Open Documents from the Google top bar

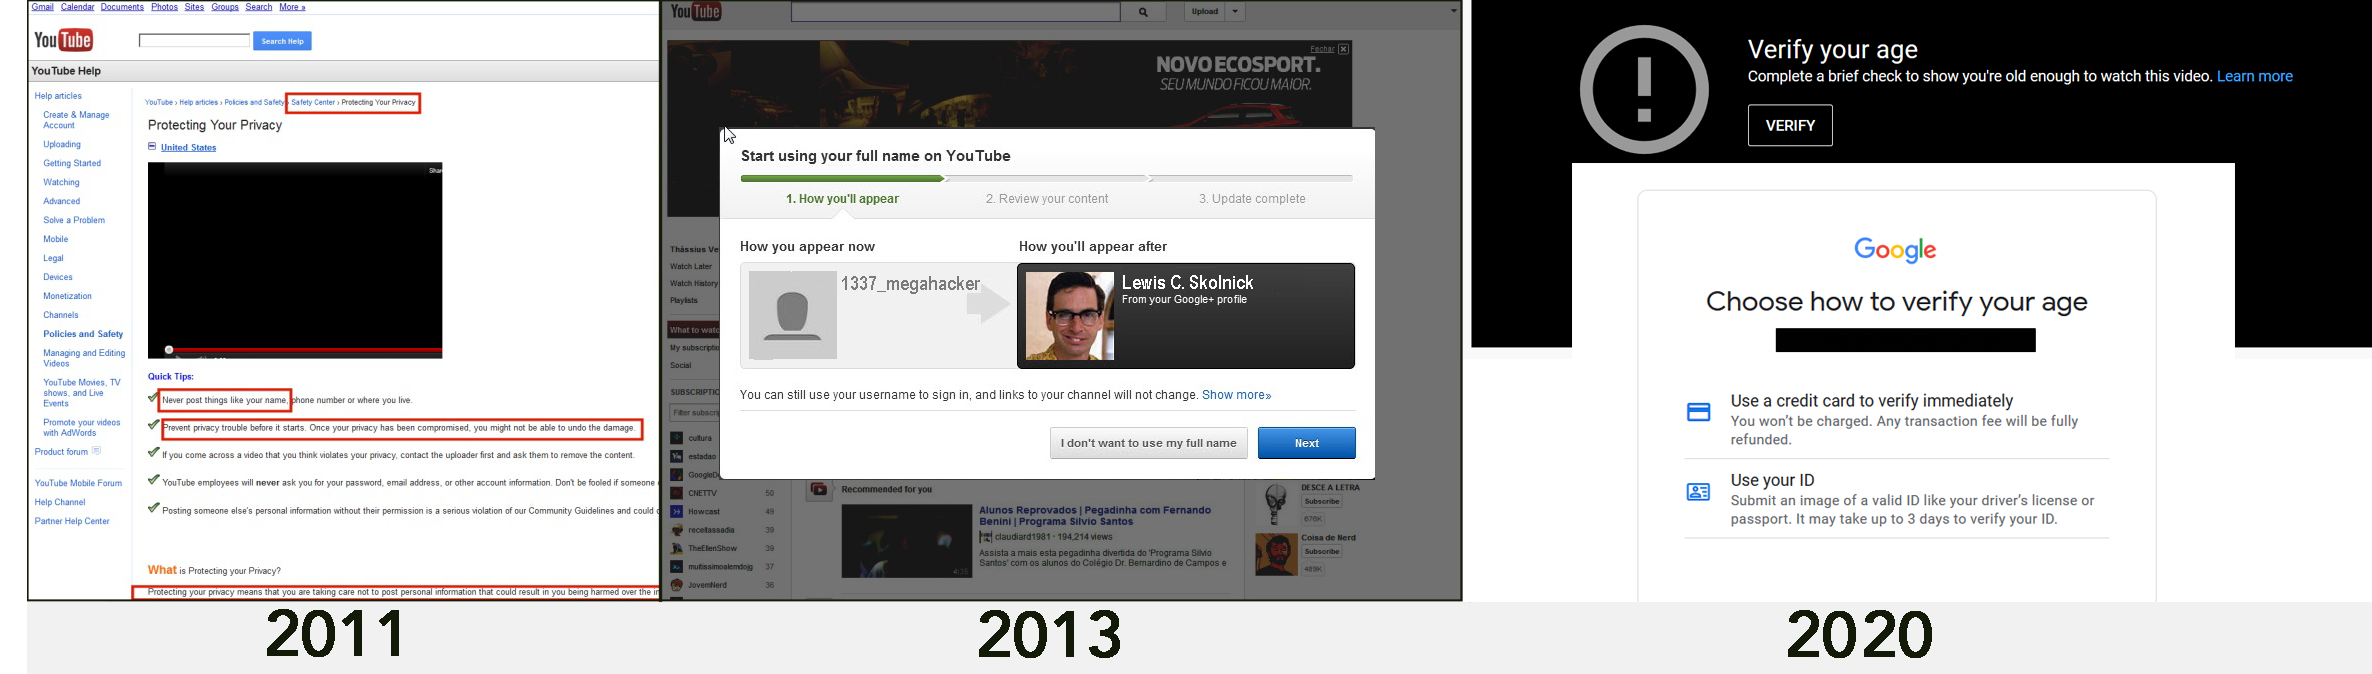(x=122, y=7)
